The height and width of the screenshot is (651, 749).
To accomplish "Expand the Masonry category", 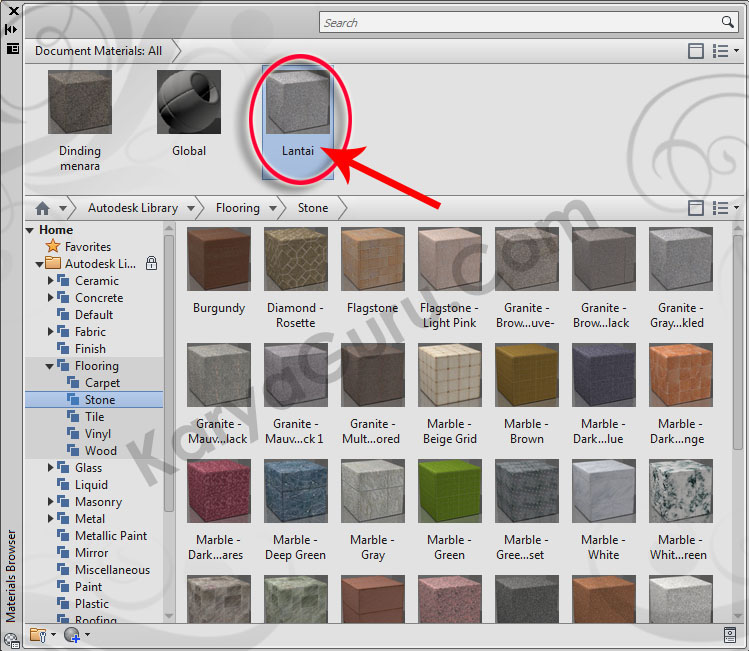I will (51, 502).
